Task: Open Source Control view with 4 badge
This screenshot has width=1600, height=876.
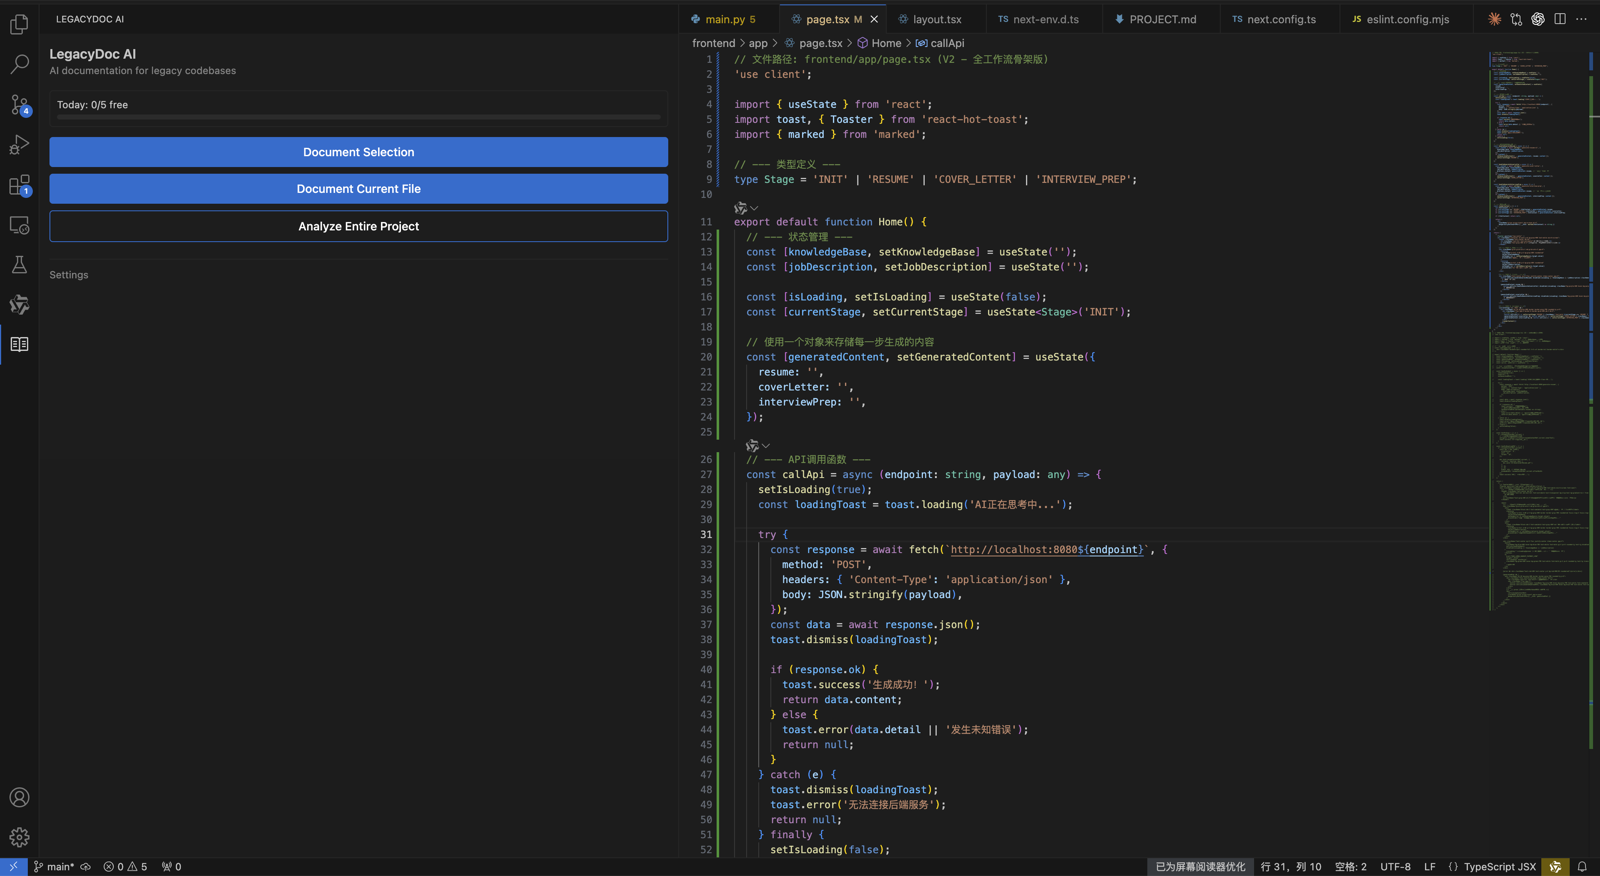Action: pos(19,105)
